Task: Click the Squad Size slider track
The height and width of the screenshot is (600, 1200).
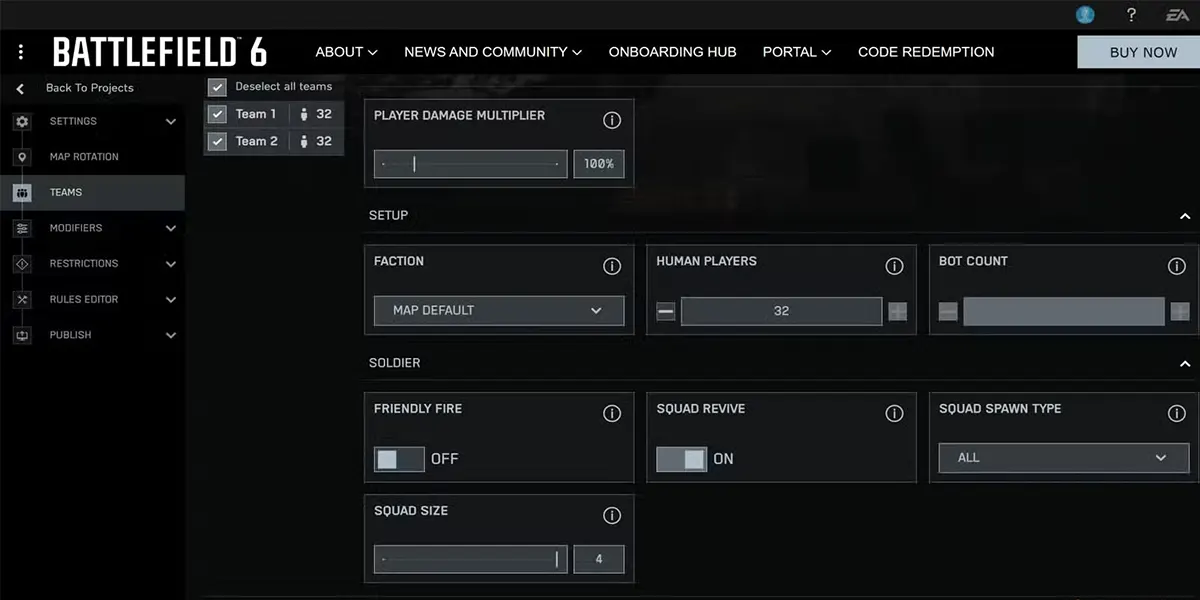Action: [470, 560]
